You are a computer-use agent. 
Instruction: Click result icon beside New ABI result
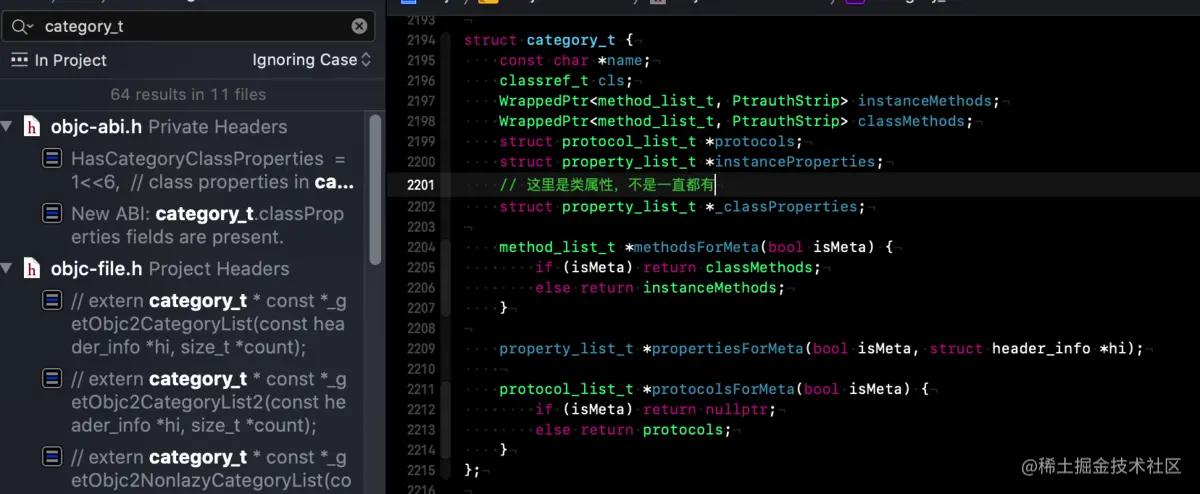(53, 214)
